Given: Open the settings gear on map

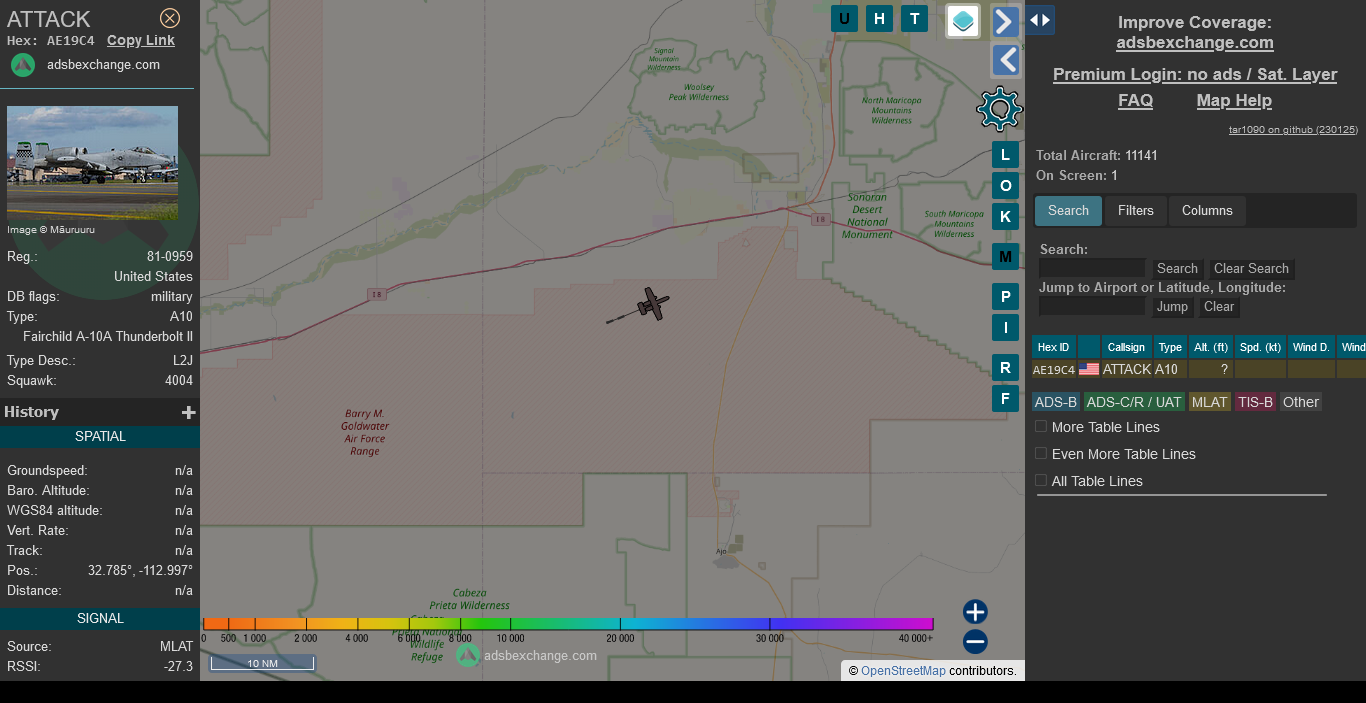Looking at the screenshot, I should click(x=1000, y=109).
